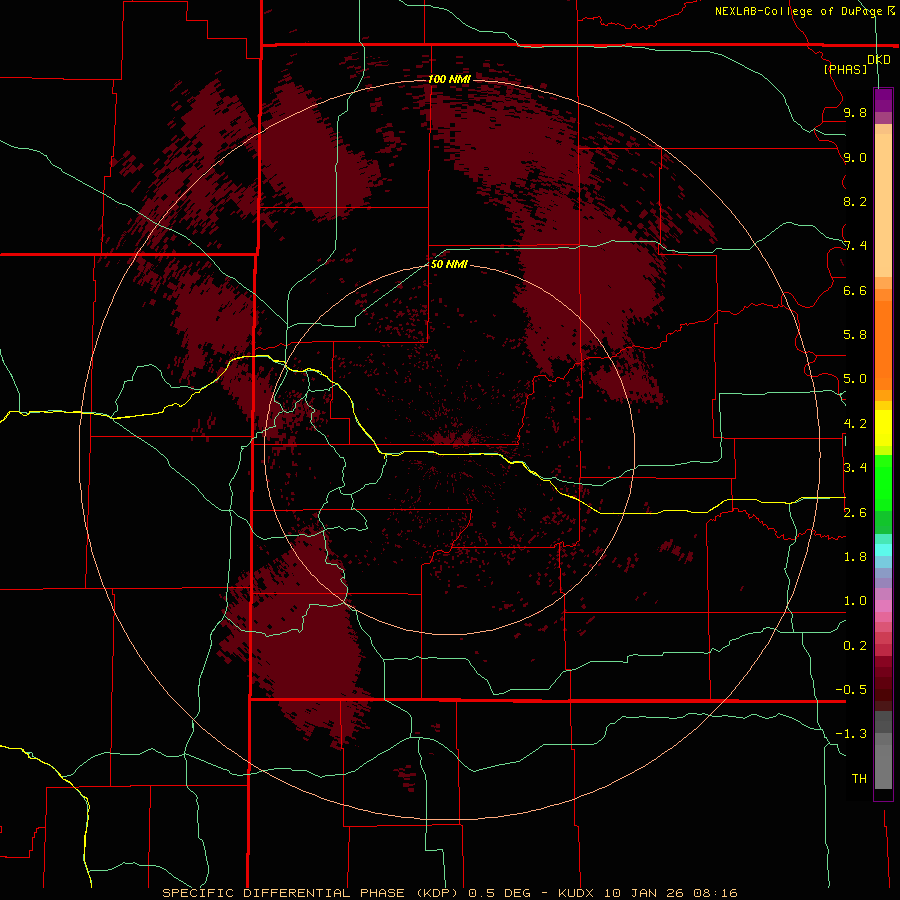This screenshot has width=900, height=900.
Task: Click the -0.5 legend value
Action: (x=851, y=690)
